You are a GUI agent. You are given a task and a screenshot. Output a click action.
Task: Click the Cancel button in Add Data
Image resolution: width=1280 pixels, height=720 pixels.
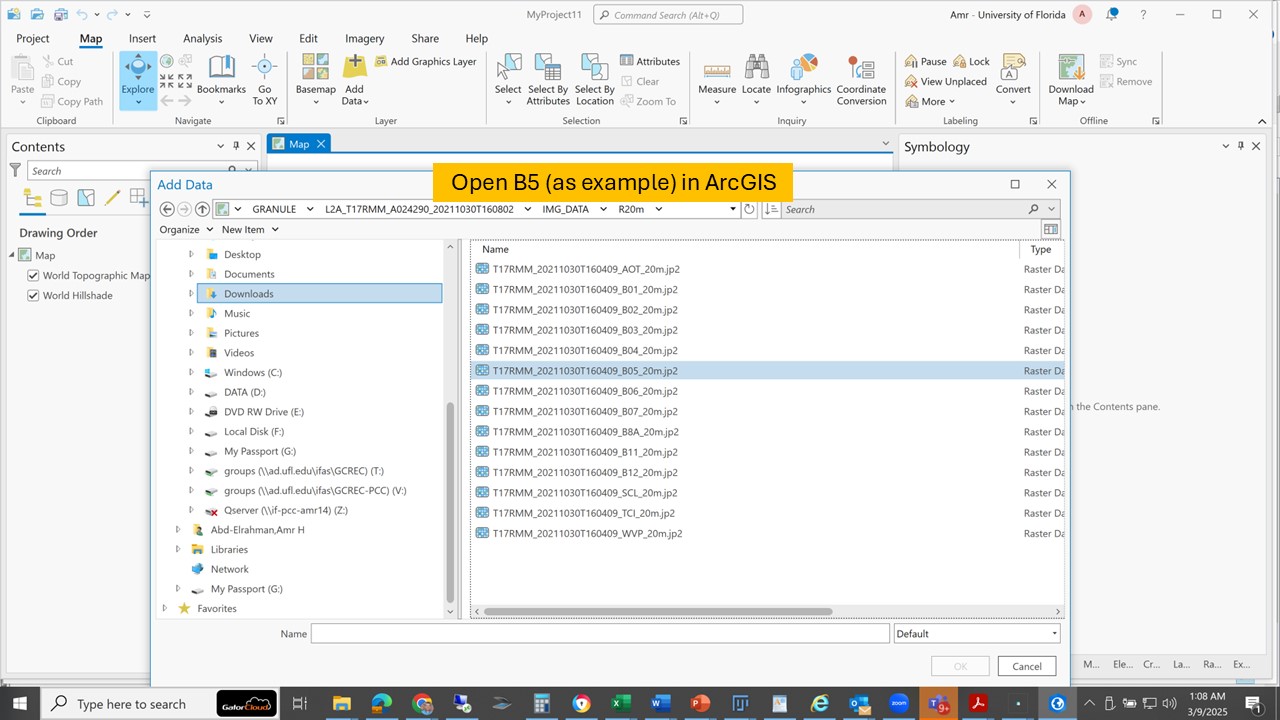pyautogui.click(x=1027, y=666)
